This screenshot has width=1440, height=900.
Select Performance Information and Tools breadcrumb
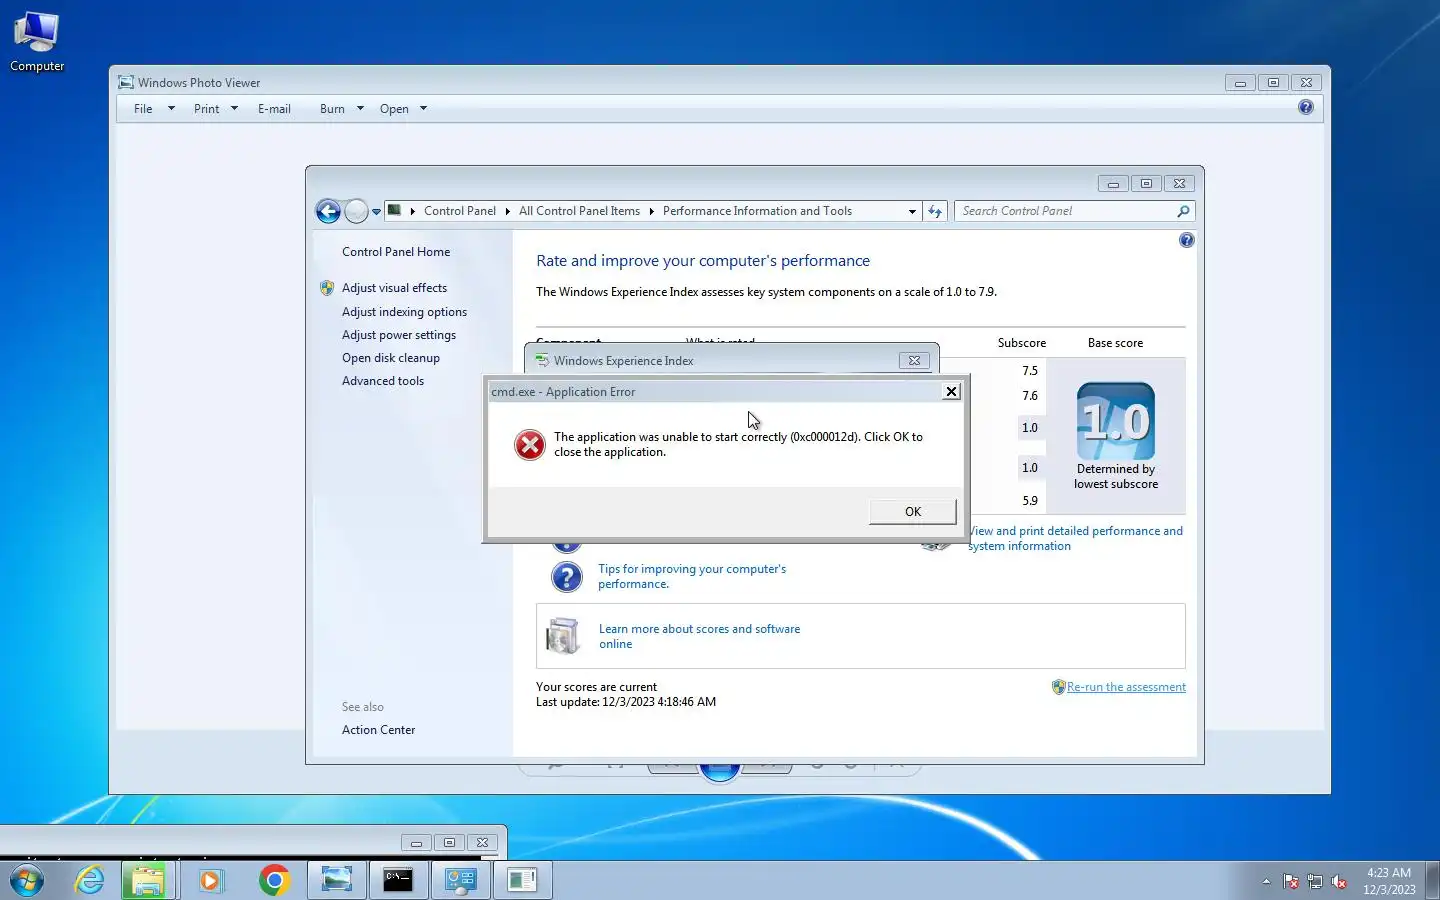pyautogui.click(x=757, y=211)
